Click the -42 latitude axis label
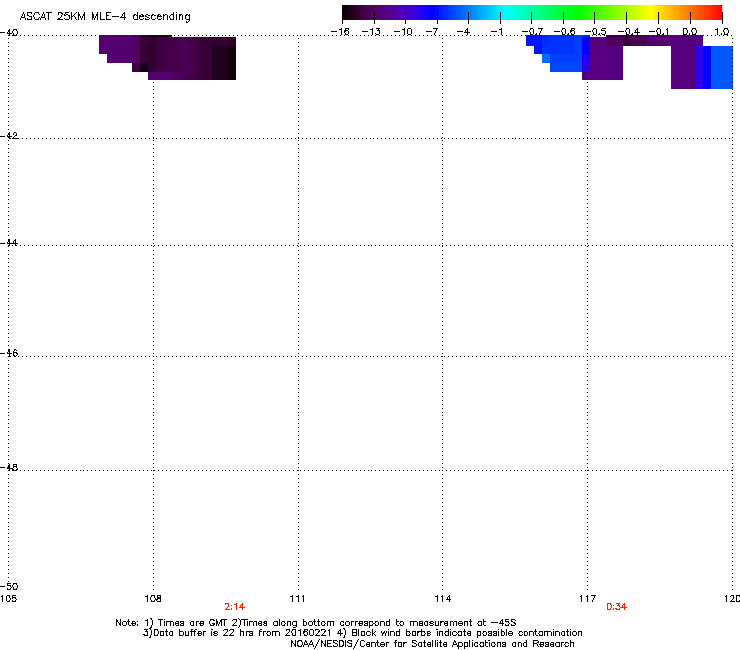The image size is (740, 650). click(x=9, y=135)
